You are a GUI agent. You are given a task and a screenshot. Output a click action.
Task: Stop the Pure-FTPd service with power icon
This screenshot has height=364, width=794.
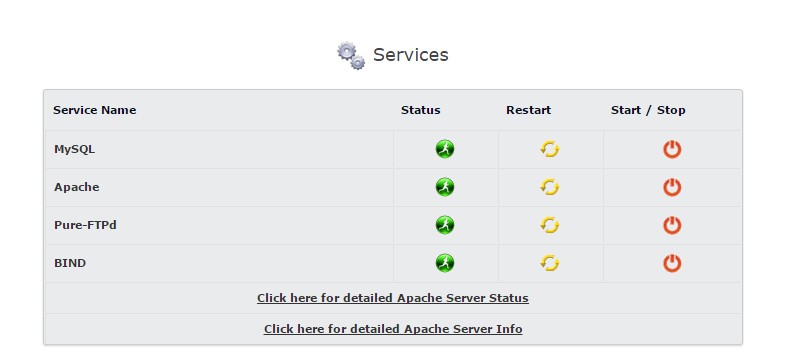[x=672, y=225]
